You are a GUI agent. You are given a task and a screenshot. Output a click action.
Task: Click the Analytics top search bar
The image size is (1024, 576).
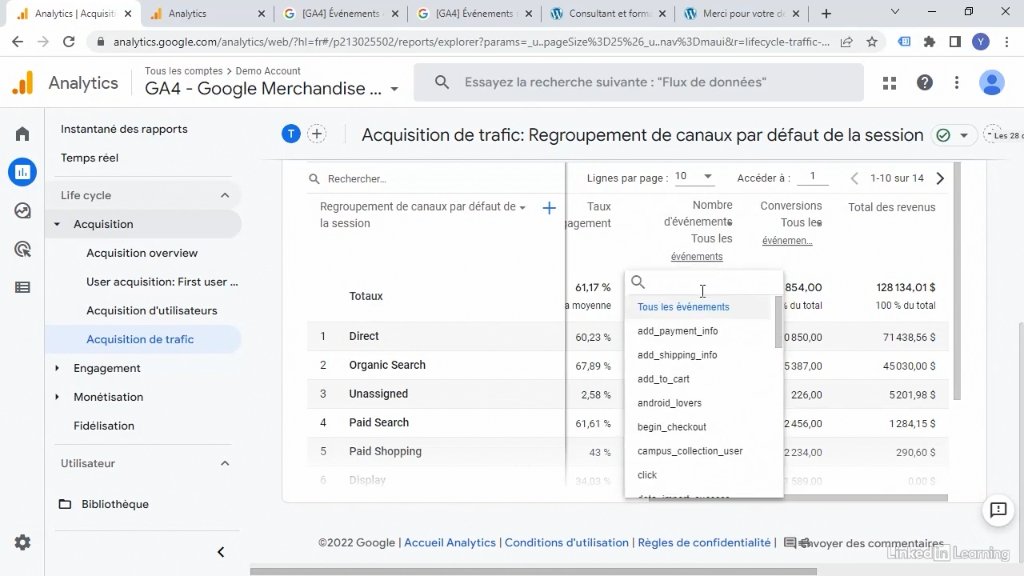point(639,82)
